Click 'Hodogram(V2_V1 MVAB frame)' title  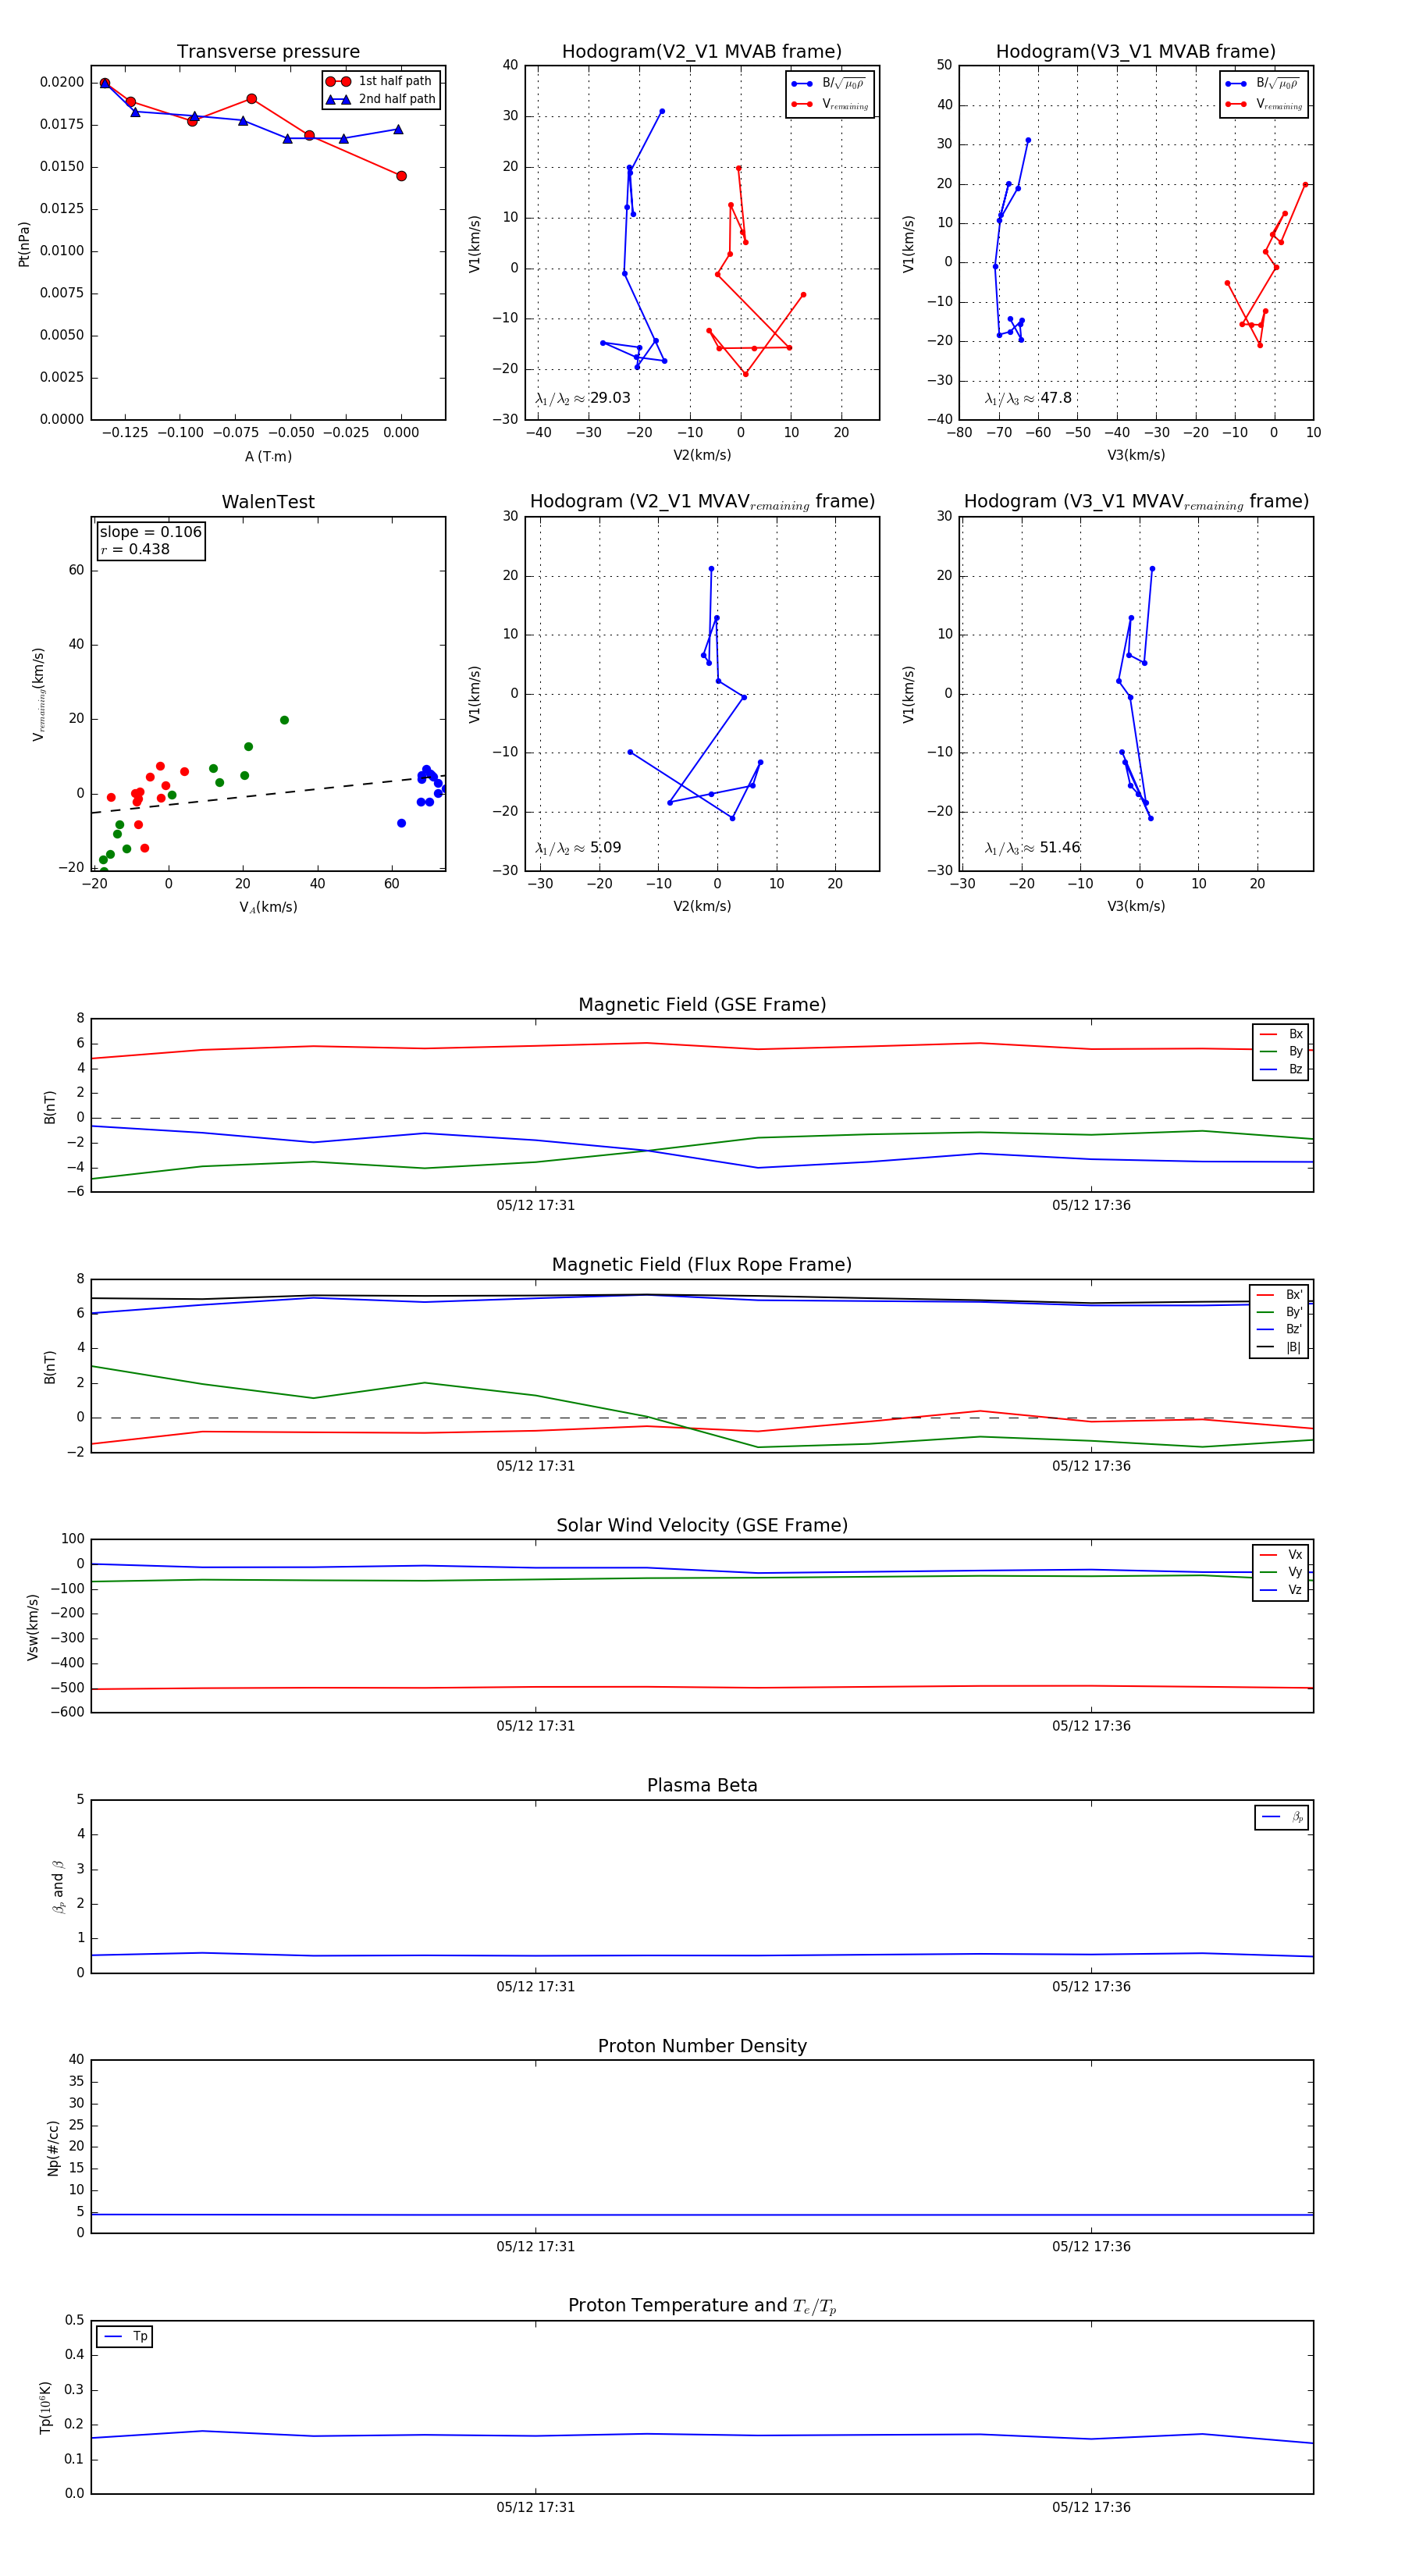(x=702, y=52)
